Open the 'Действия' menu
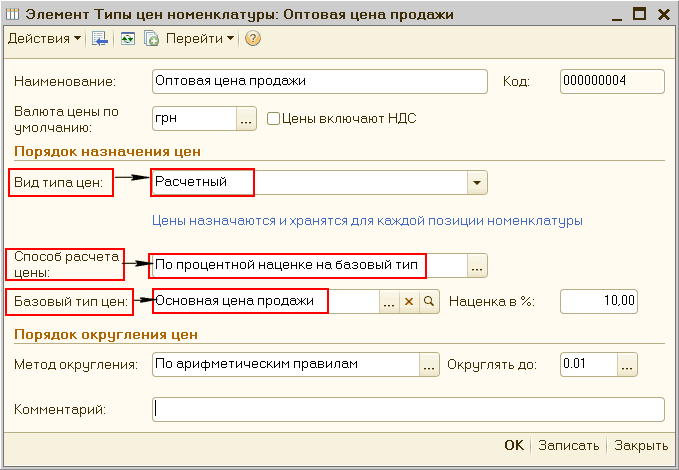679x470 pixels. 45,39
